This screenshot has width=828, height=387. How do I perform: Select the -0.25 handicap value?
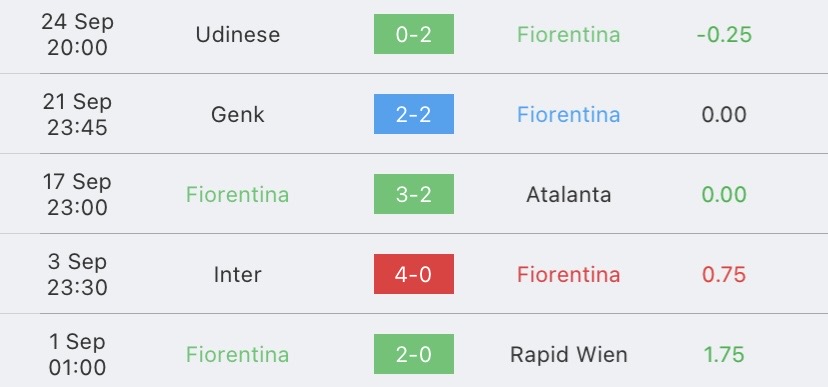coord(724,34)
